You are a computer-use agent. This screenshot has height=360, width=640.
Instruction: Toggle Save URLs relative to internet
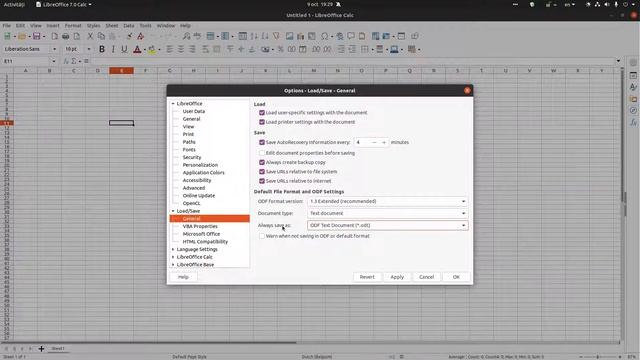262,181
